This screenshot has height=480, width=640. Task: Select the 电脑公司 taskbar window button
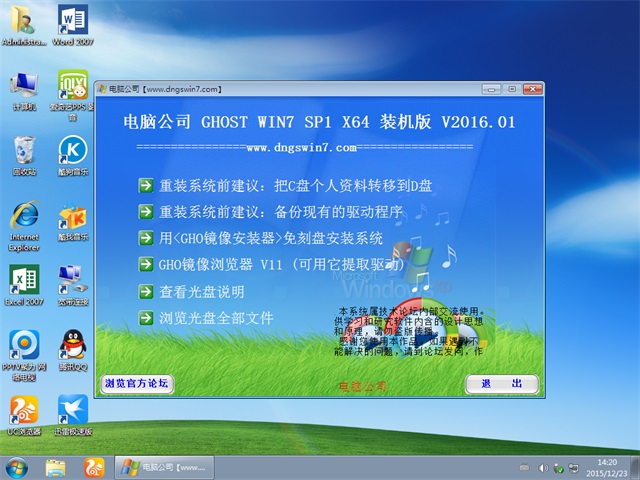point(164,468)
